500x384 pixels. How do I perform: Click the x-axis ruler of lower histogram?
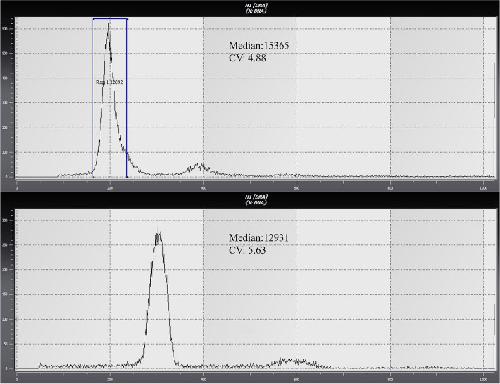coord(256,377)
